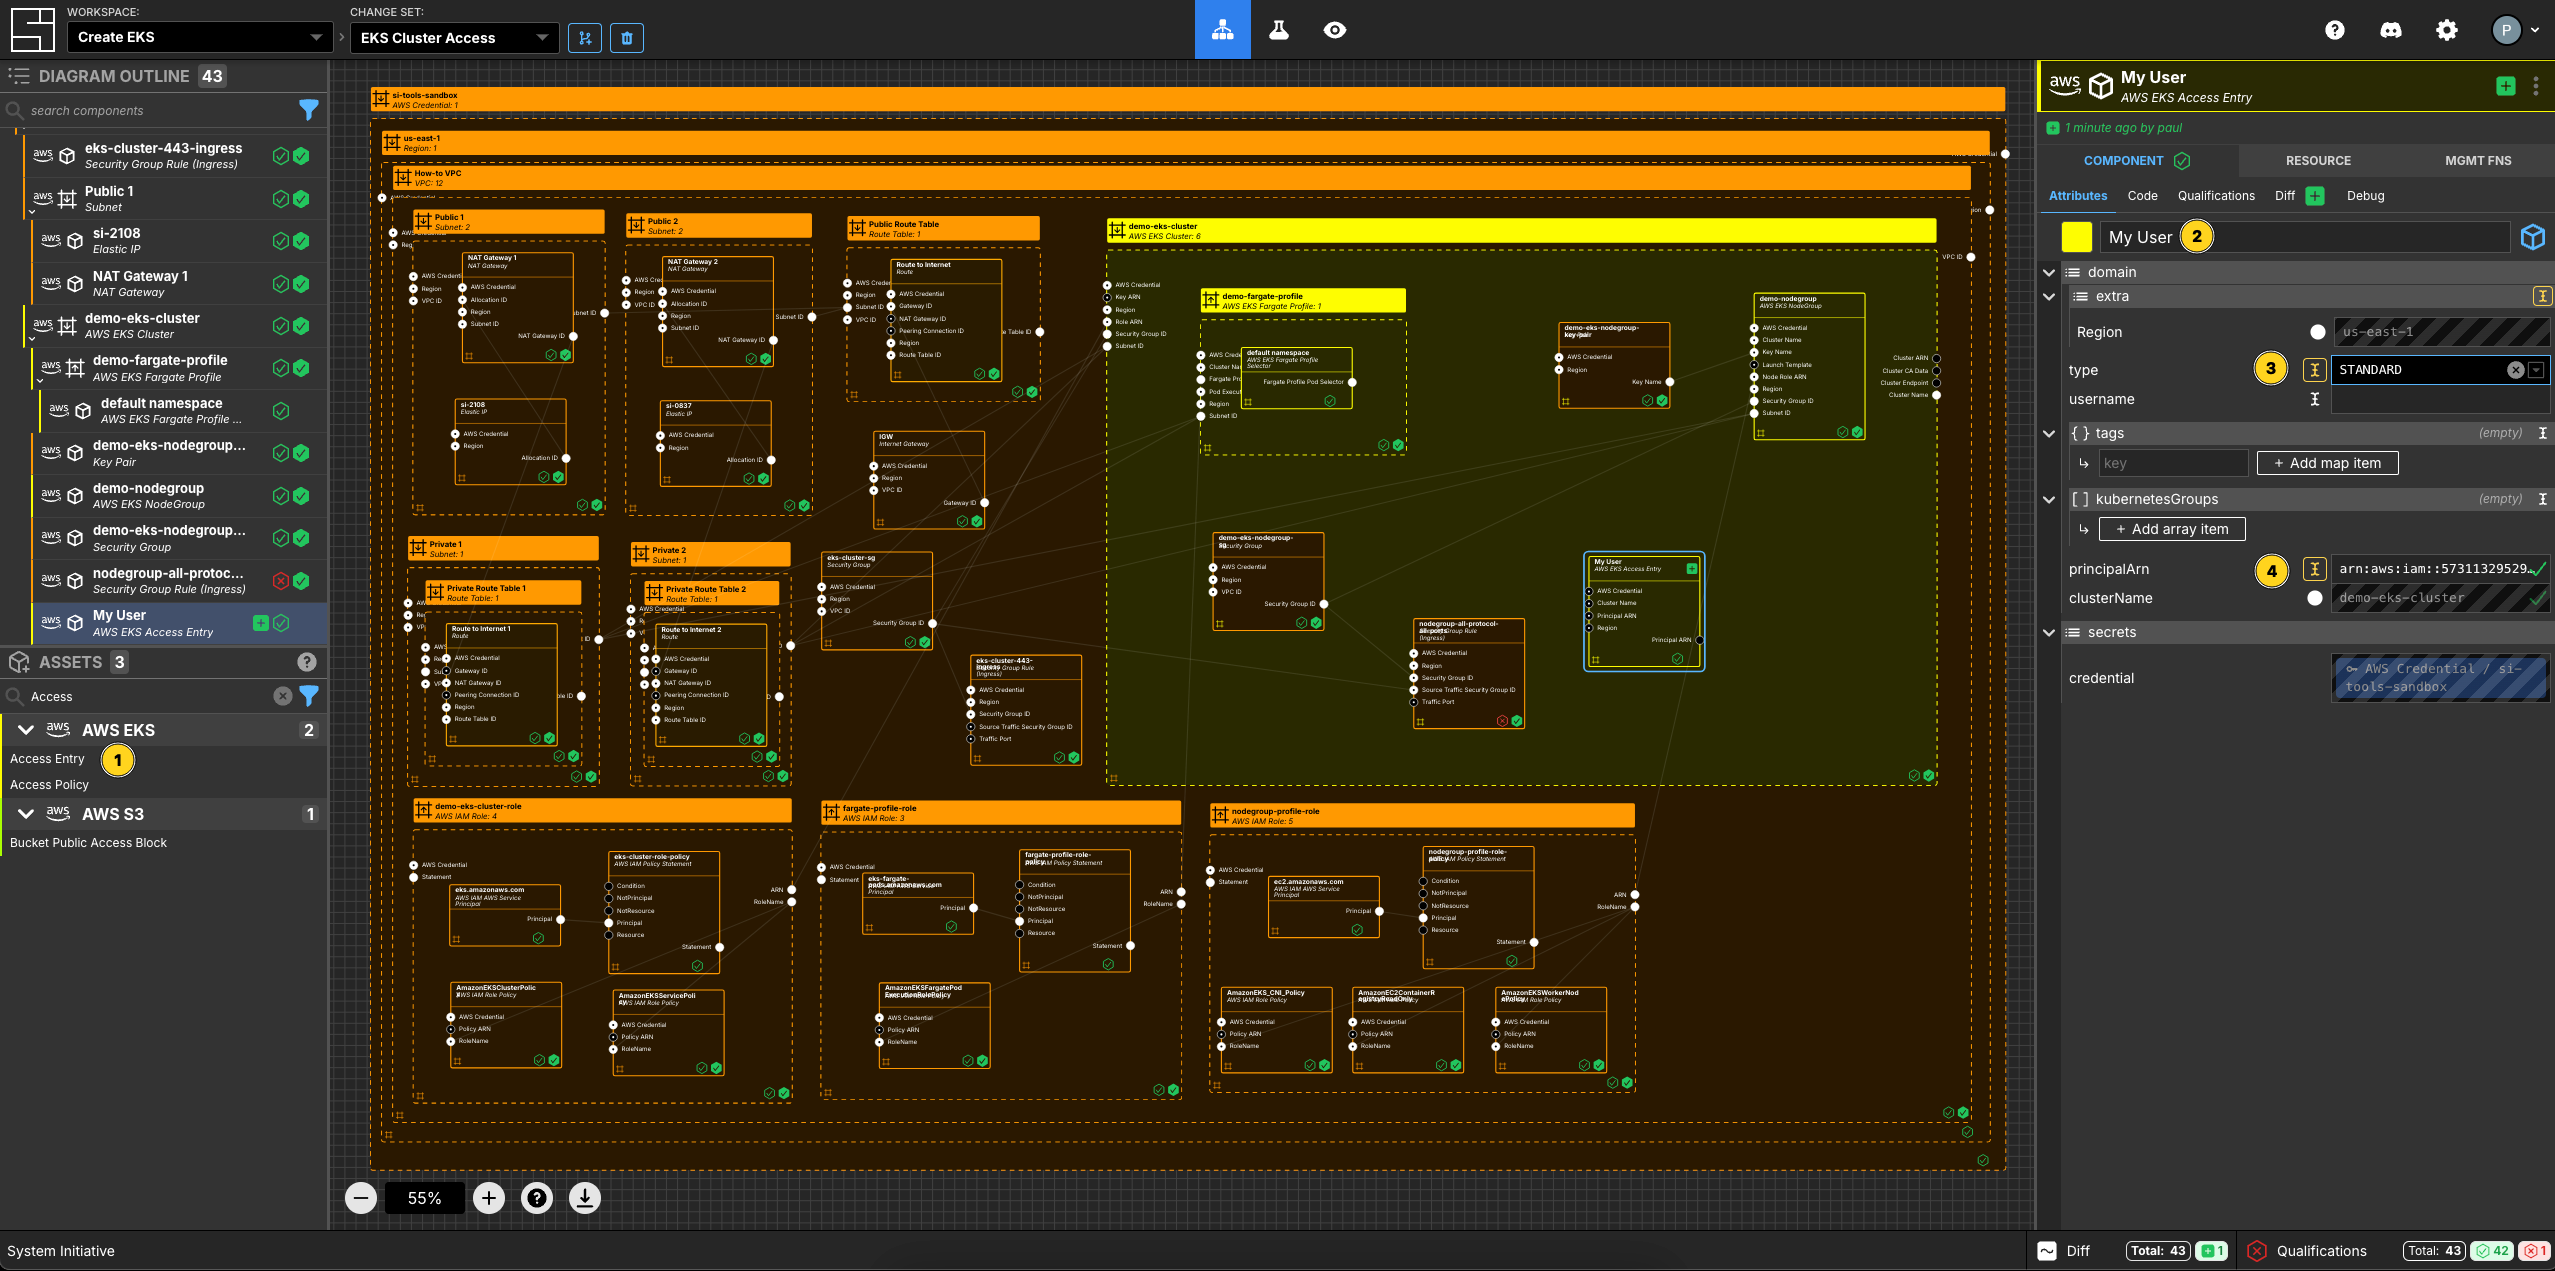Download the canvas image
The height and width of the screenshot is (1271, 2555).
585,1198
